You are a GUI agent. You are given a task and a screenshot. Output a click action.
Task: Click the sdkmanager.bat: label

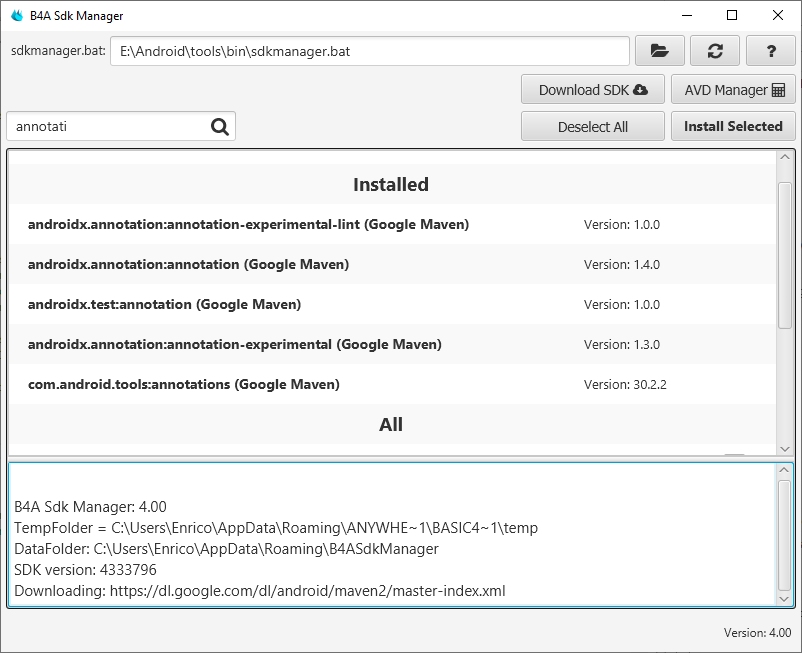click(58, 51)
